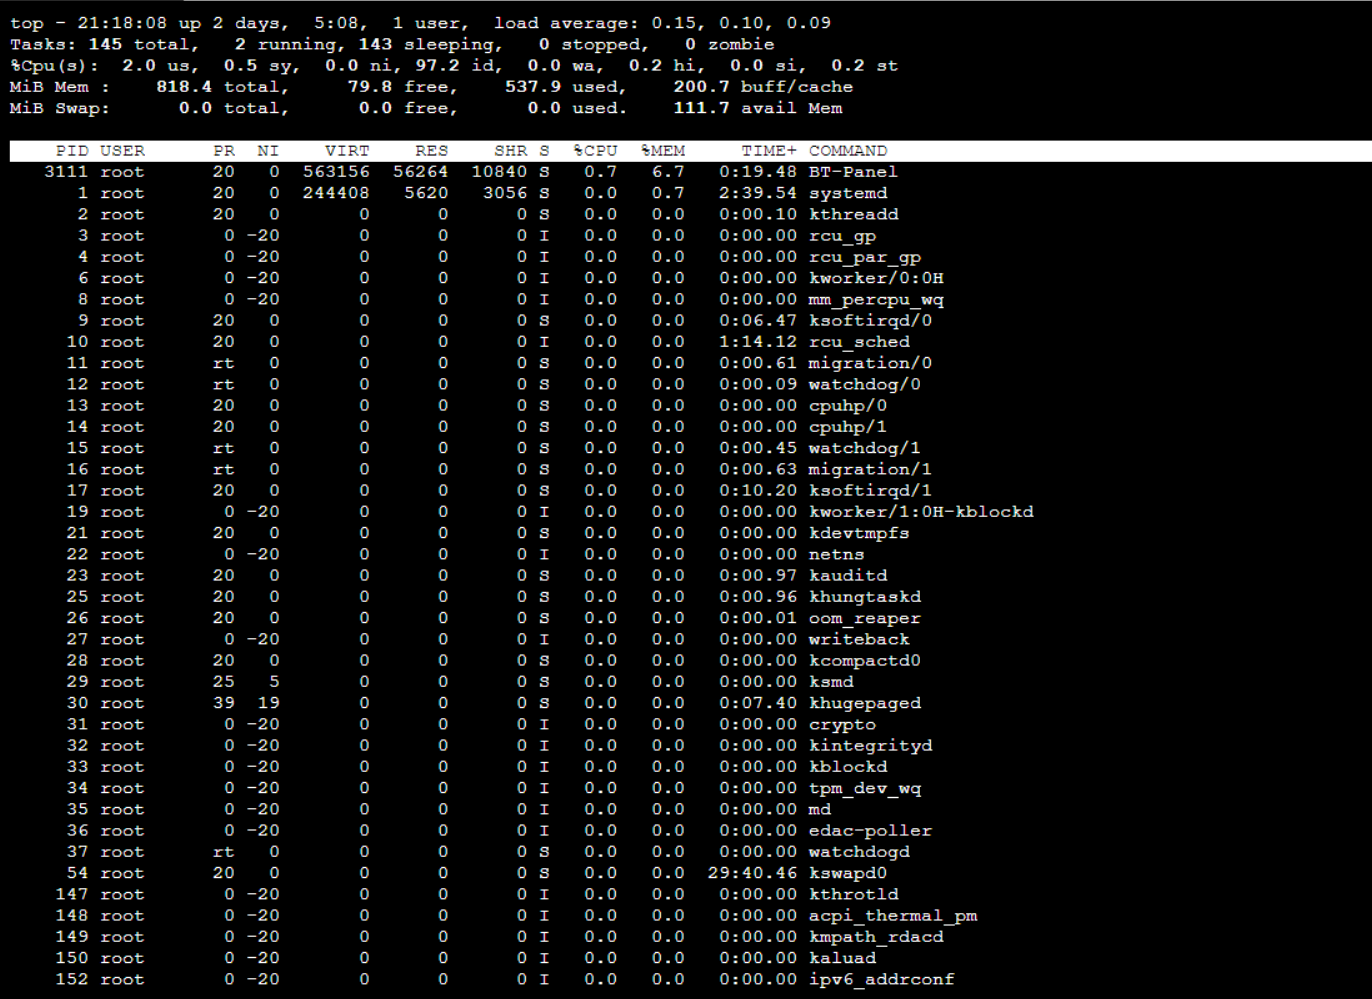The image size is (1372, 999).
Task: Click the rcu_par_gp command entry
Action: [x=865, y=257]
